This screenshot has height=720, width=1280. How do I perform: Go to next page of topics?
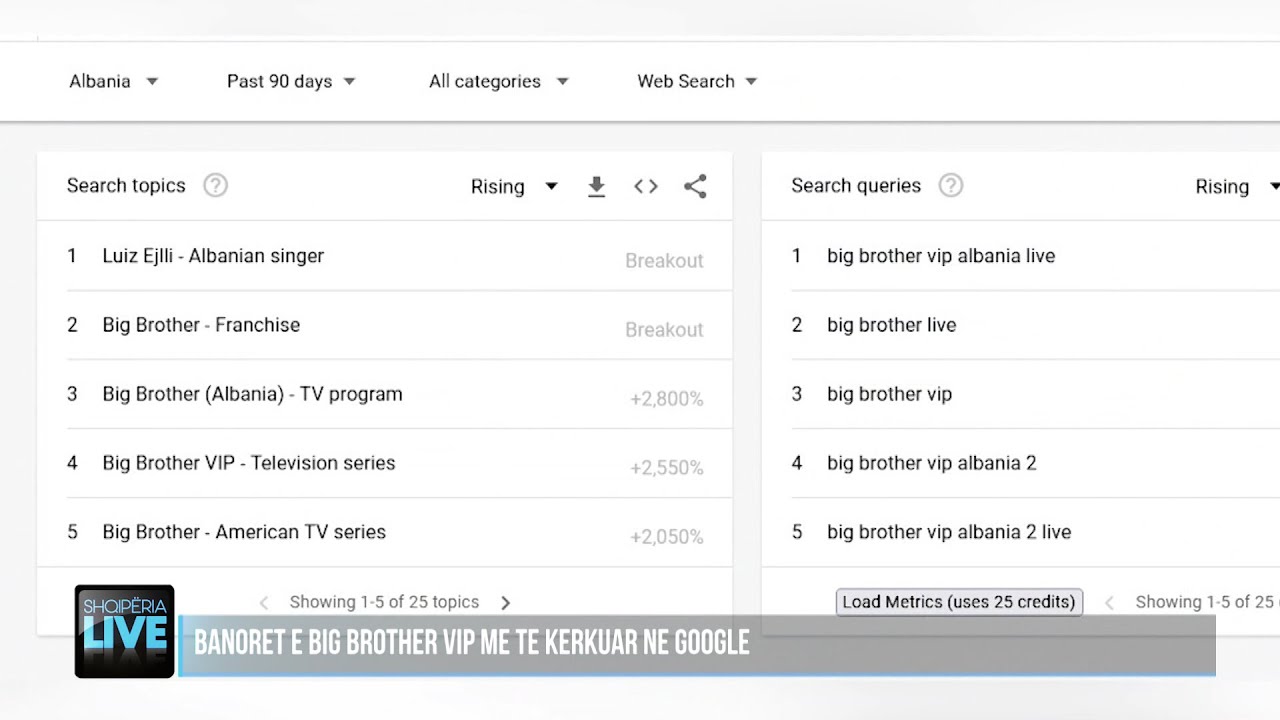(x=505, y=602)
